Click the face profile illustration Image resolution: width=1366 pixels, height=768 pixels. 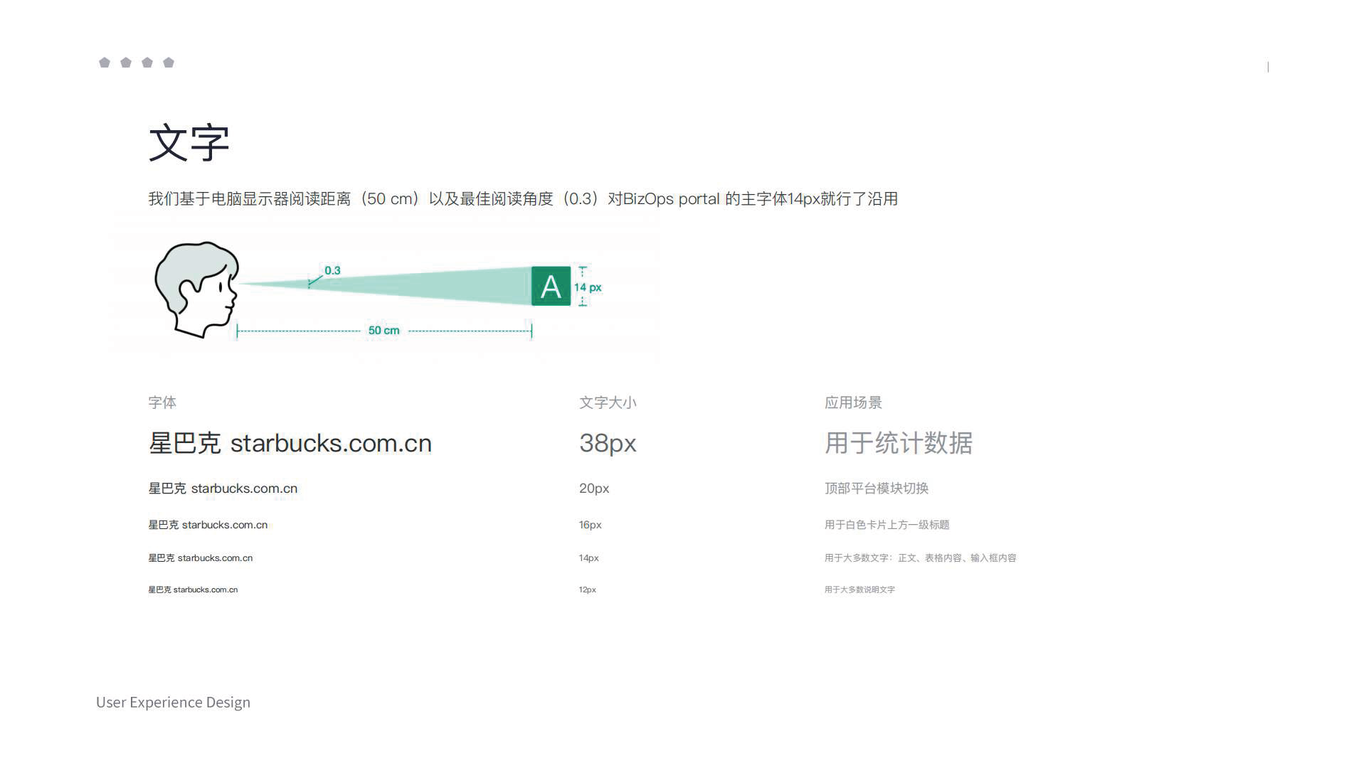(x=197, y=289)
